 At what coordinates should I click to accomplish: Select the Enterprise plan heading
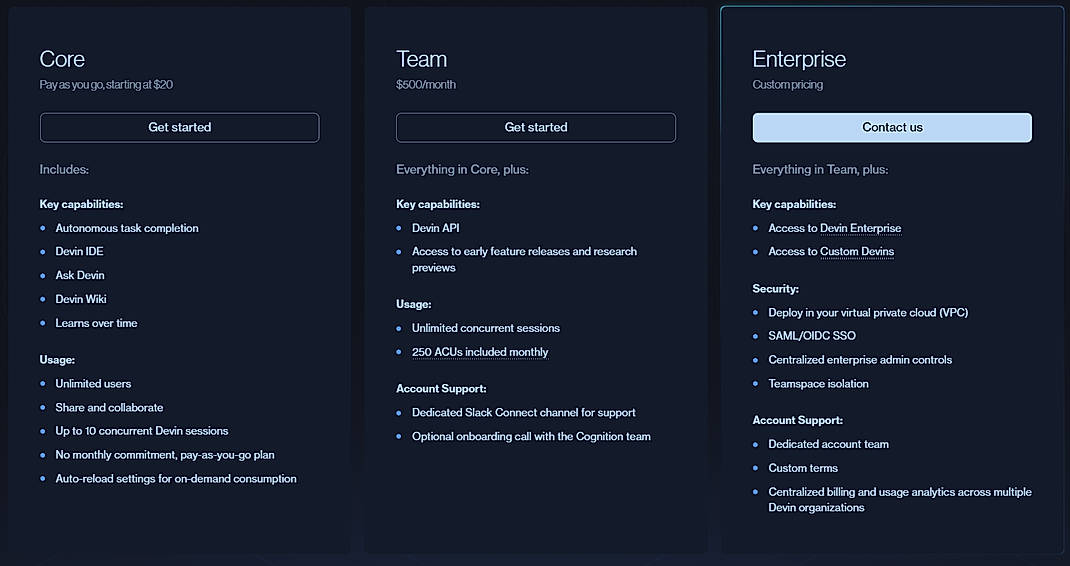(799, 59)
